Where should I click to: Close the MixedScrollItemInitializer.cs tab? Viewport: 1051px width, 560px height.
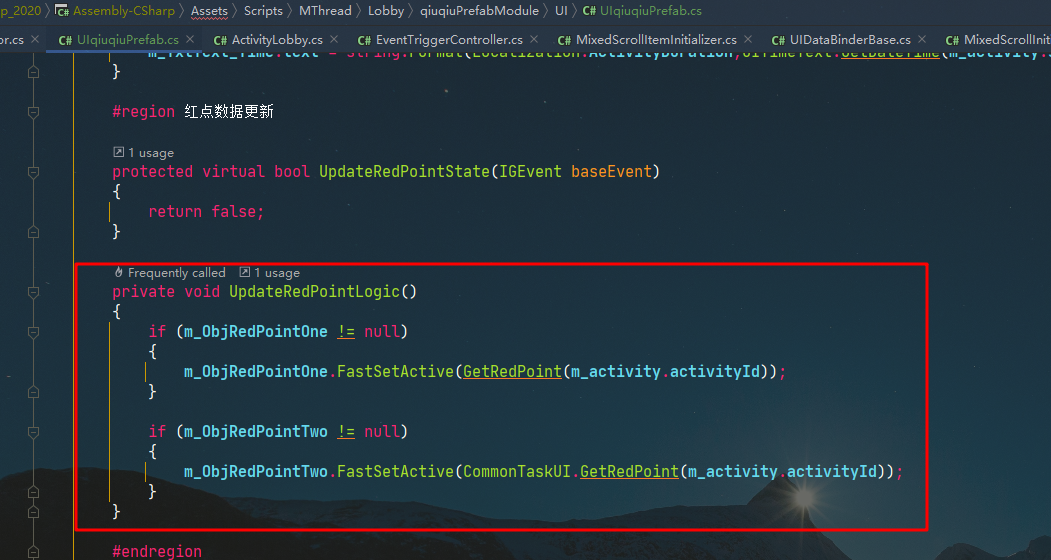(x=747, y=39)
